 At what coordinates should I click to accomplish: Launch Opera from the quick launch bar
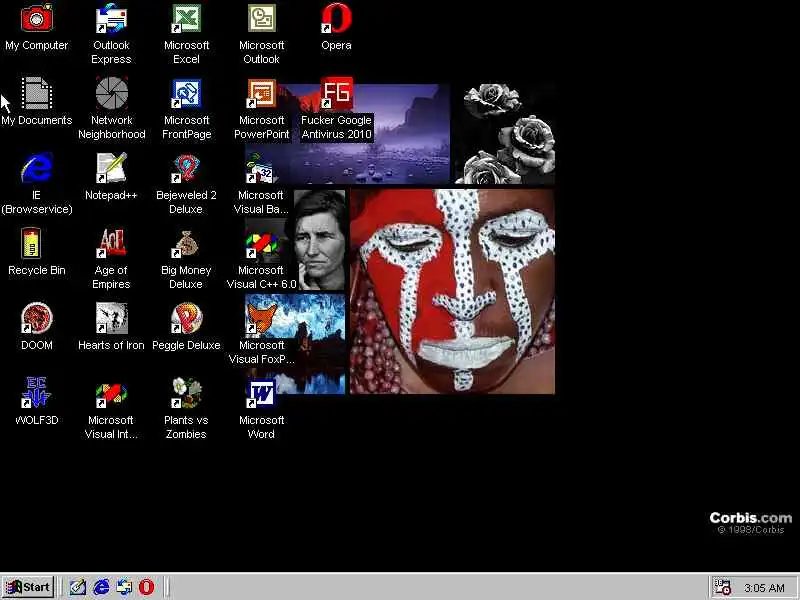pos(146,587)
